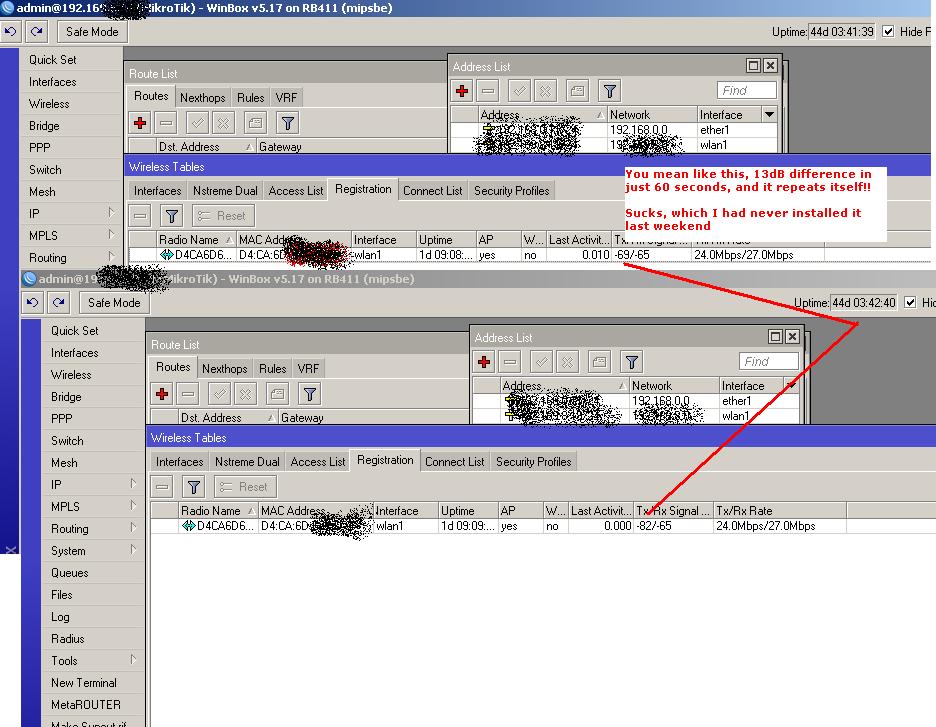This screenshot has height=727, width=936.
Task: Switch to Nstreme Dual tab in lower Wireless Tables
Action: [247, 461]
